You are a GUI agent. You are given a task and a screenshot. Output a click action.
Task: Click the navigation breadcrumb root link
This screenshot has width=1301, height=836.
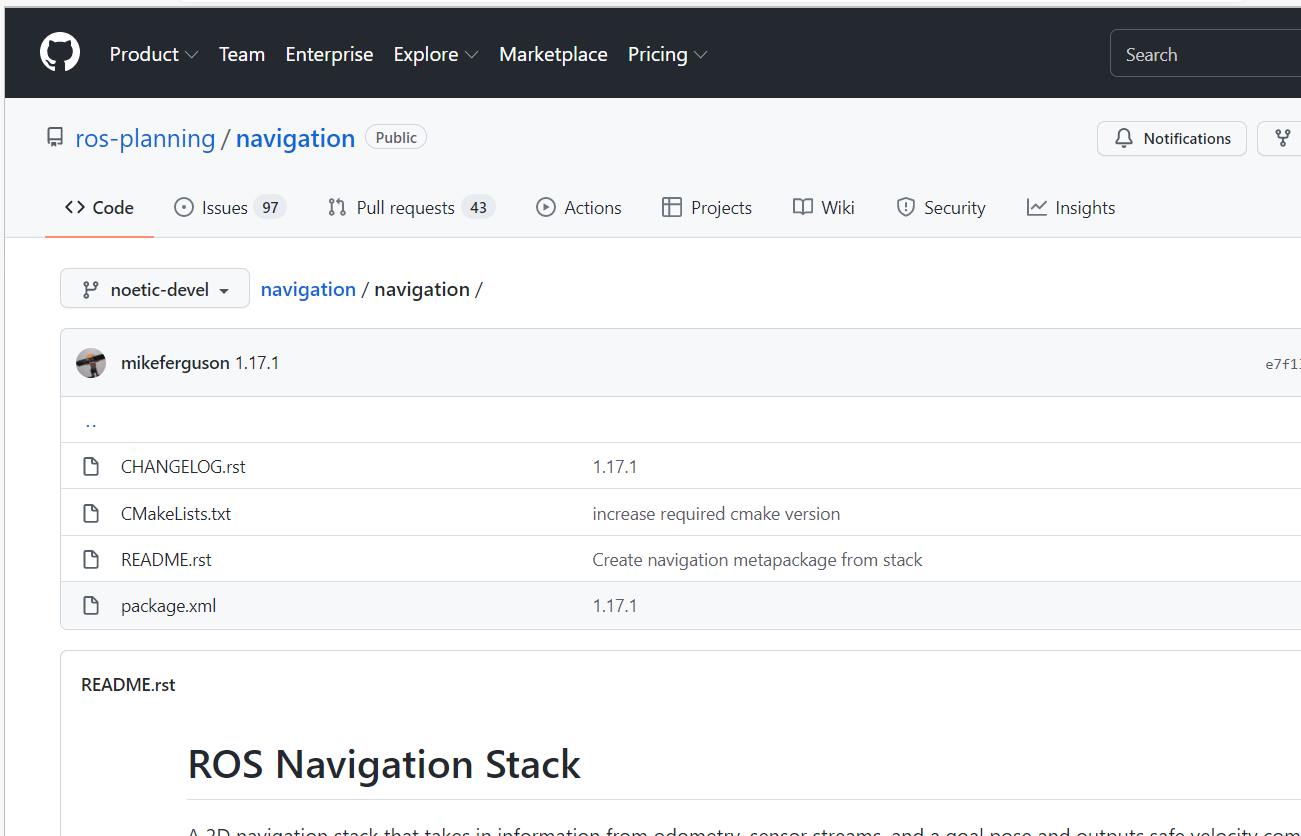pos(308,289)
